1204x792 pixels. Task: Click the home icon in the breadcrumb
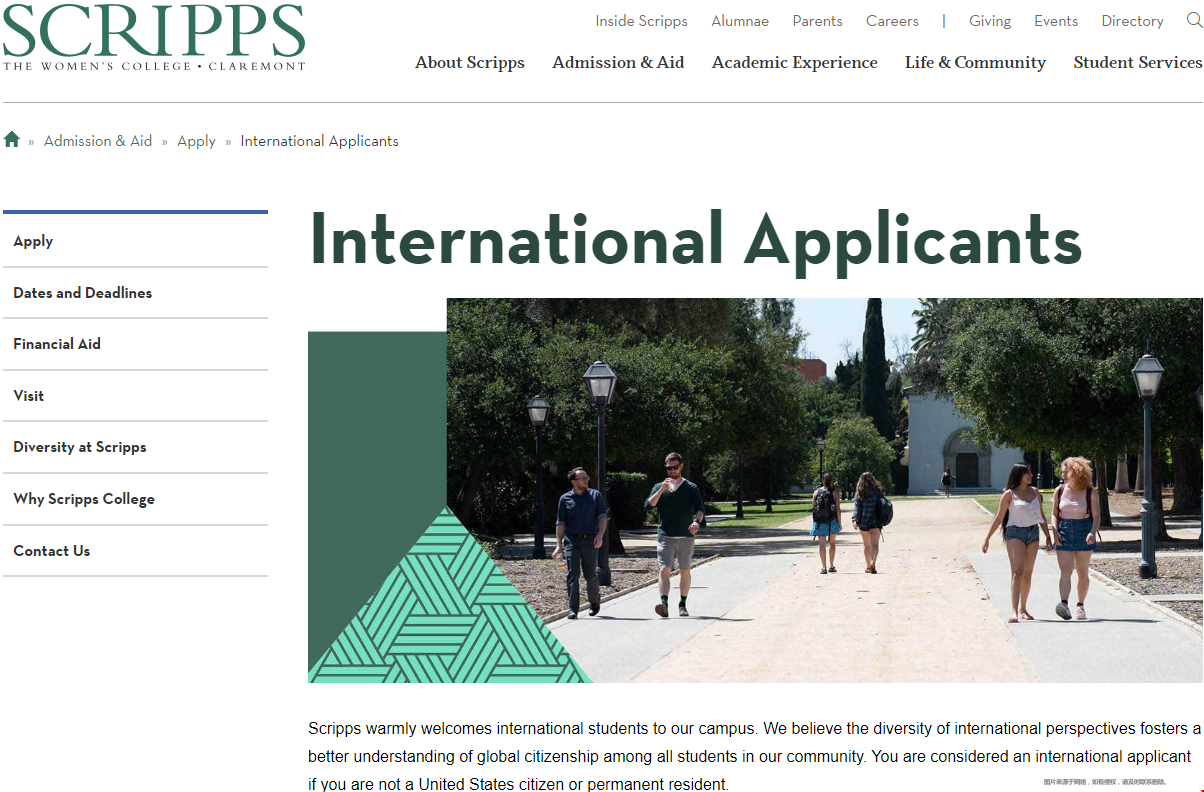12,140
